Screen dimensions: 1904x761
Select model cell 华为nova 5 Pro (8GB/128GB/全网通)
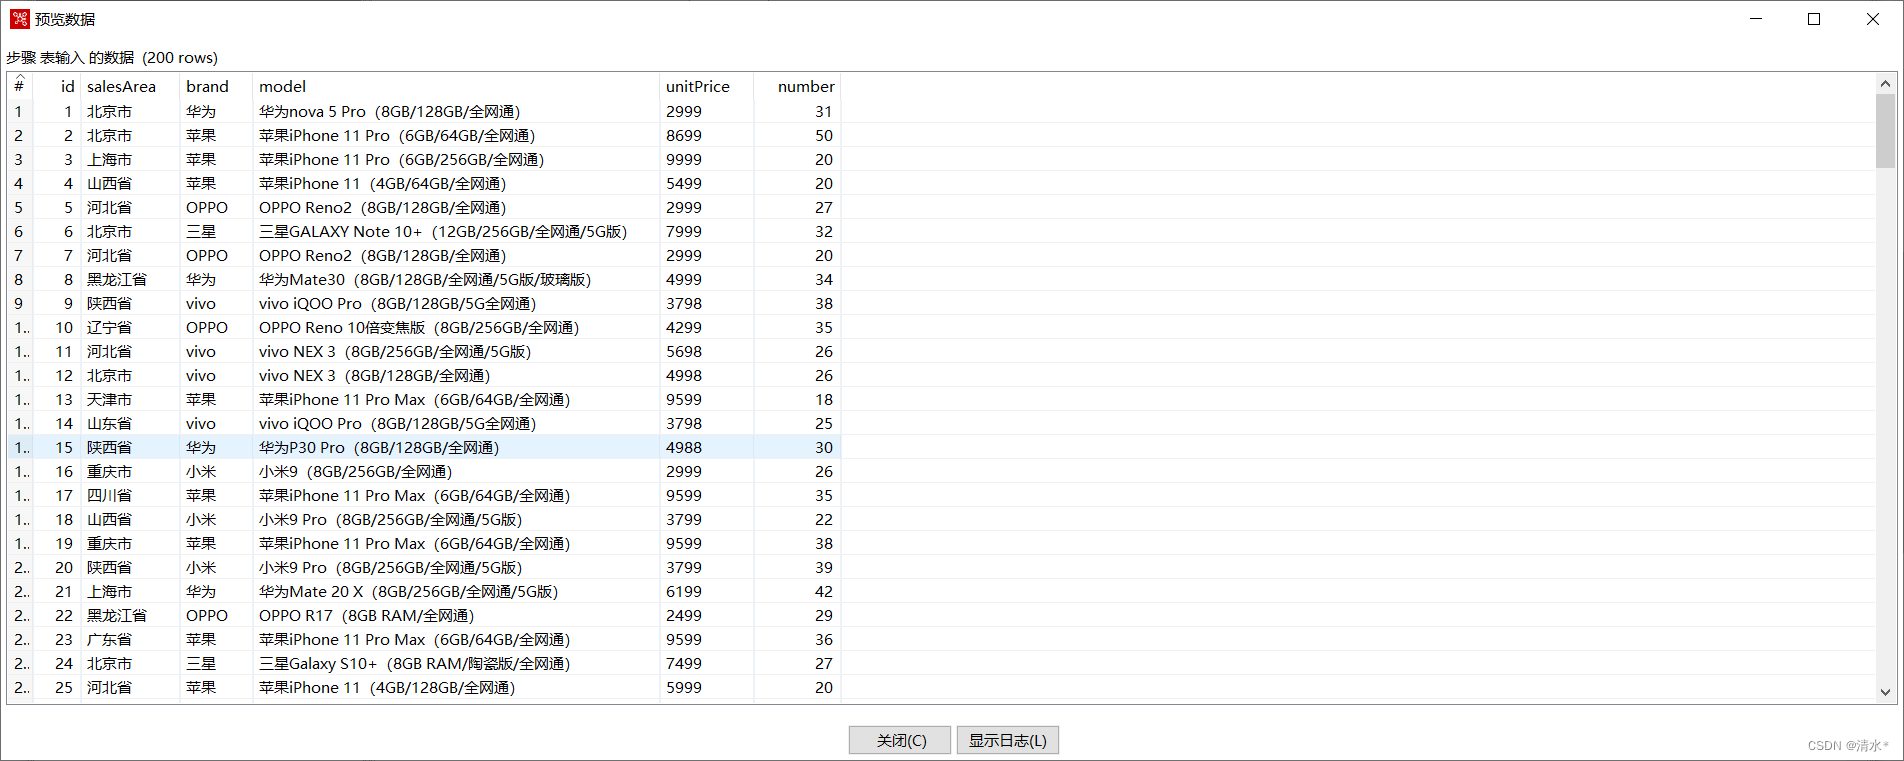tap(389, 111)
